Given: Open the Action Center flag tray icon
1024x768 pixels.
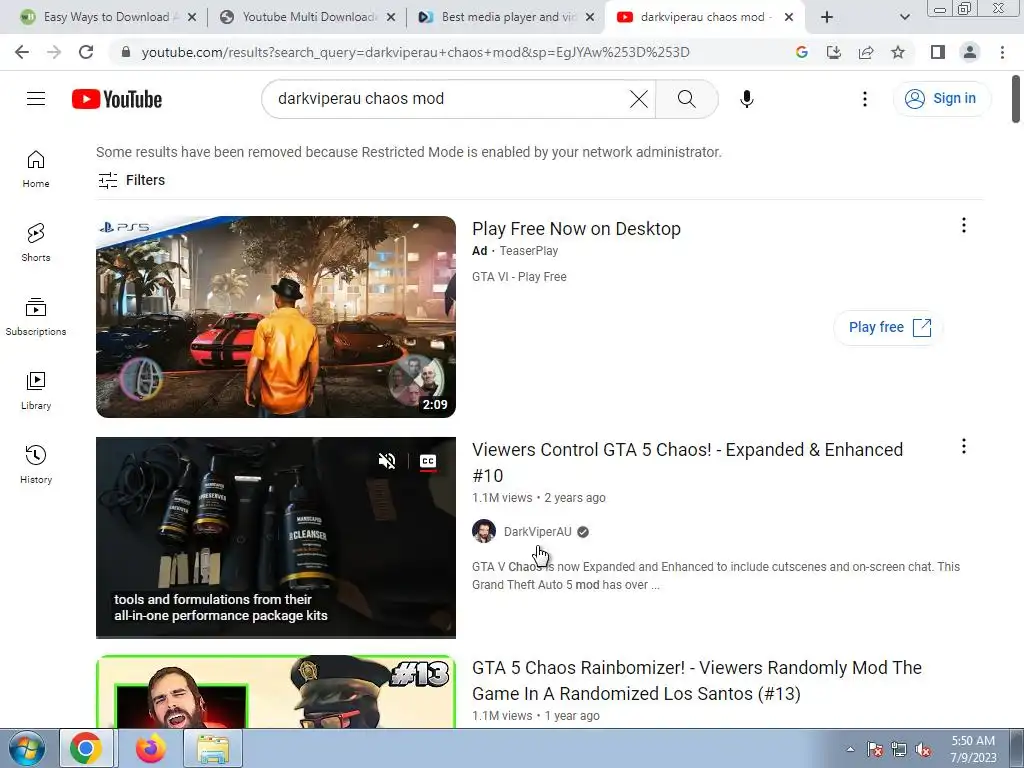Looking at the screenshot, I should point(875,750).
